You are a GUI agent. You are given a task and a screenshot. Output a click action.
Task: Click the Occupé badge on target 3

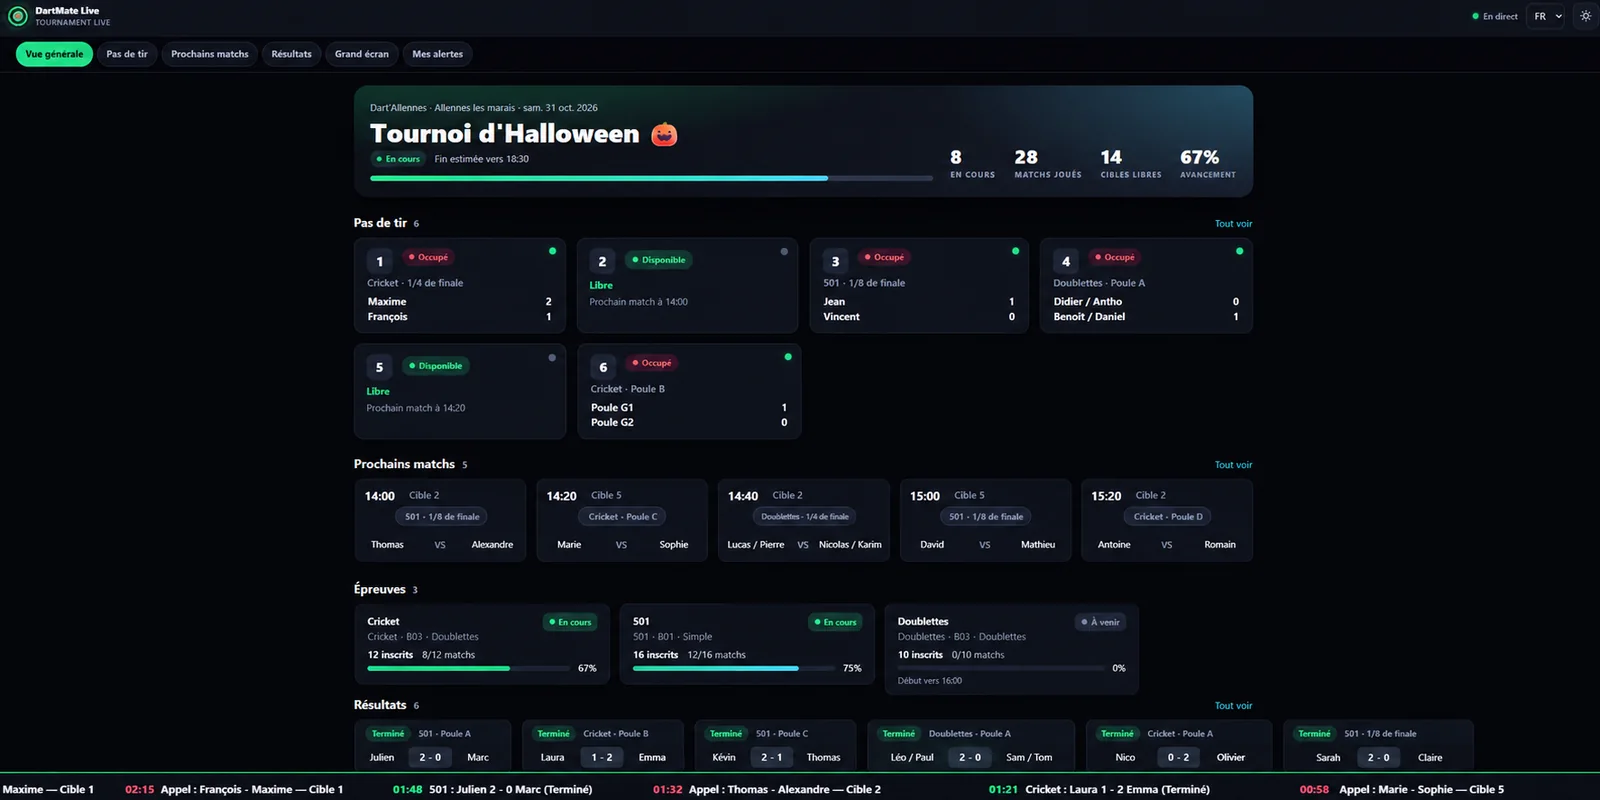(x=884, y=257)
